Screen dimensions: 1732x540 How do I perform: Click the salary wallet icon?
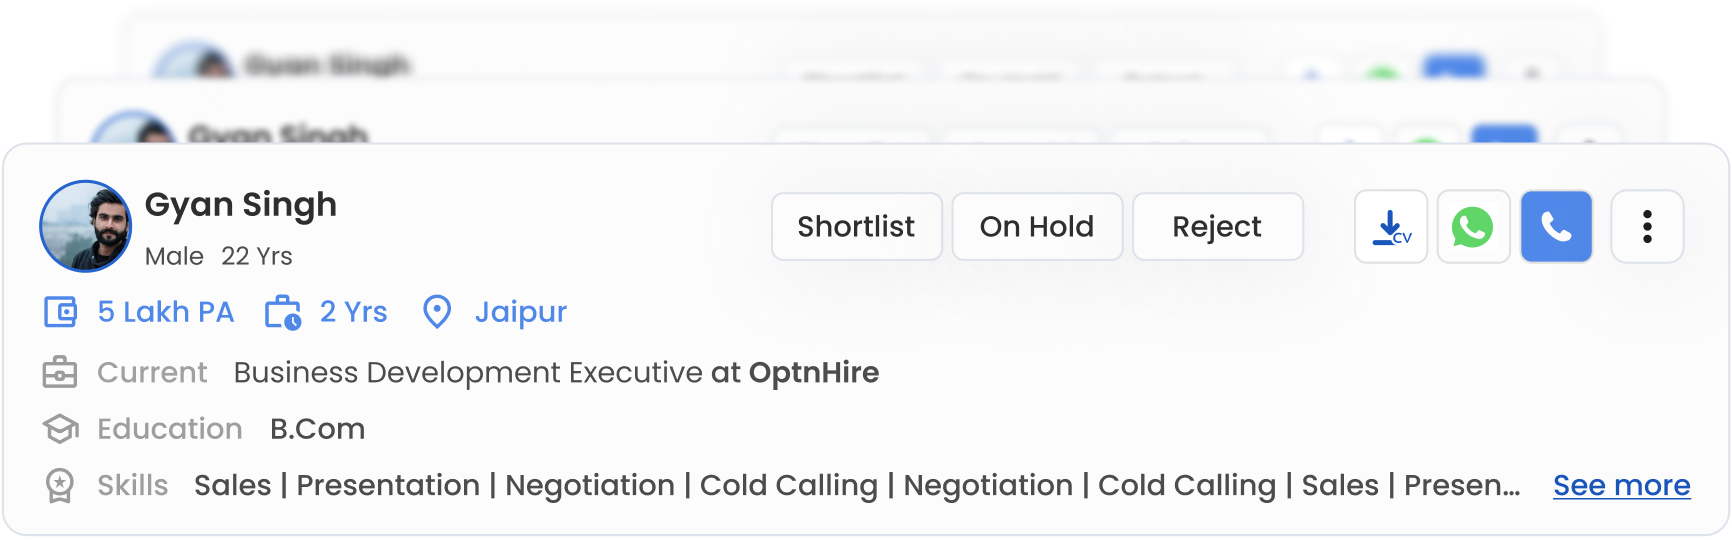pos(60,312)
